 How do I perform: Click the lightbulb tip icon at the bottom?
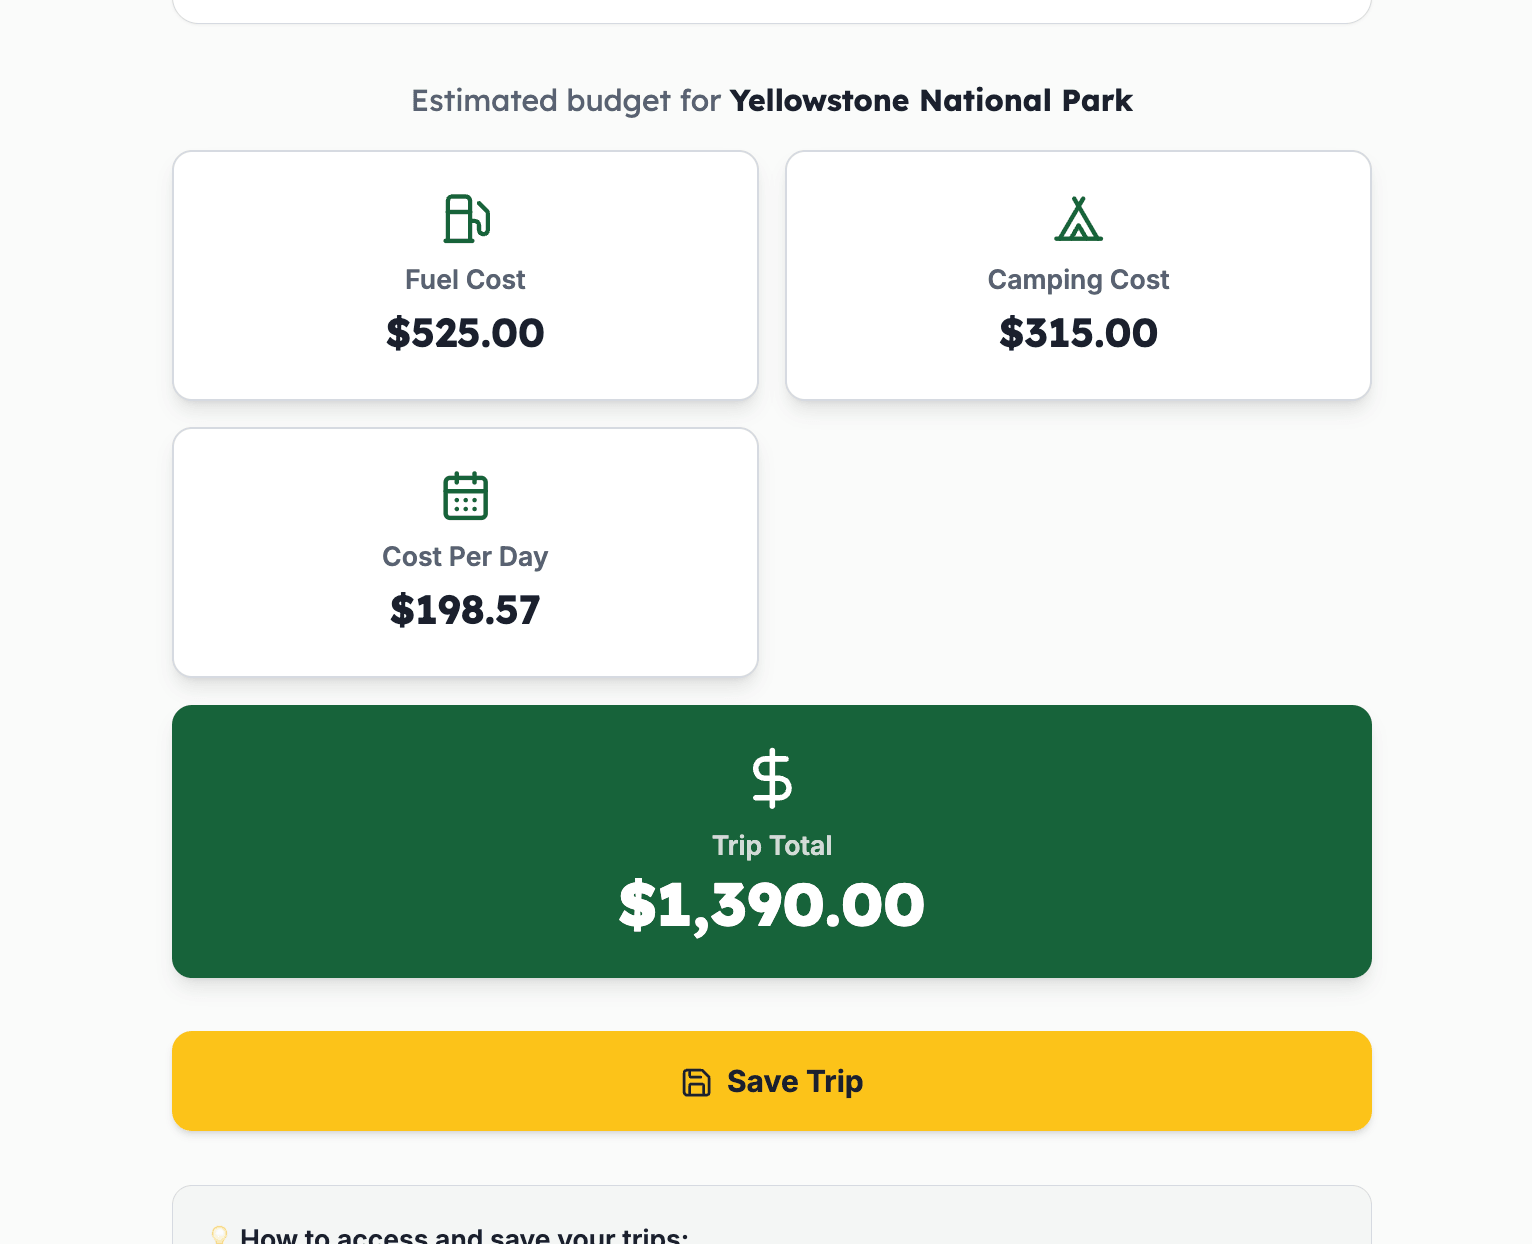pyautogui.click(x=219, y=1235)
